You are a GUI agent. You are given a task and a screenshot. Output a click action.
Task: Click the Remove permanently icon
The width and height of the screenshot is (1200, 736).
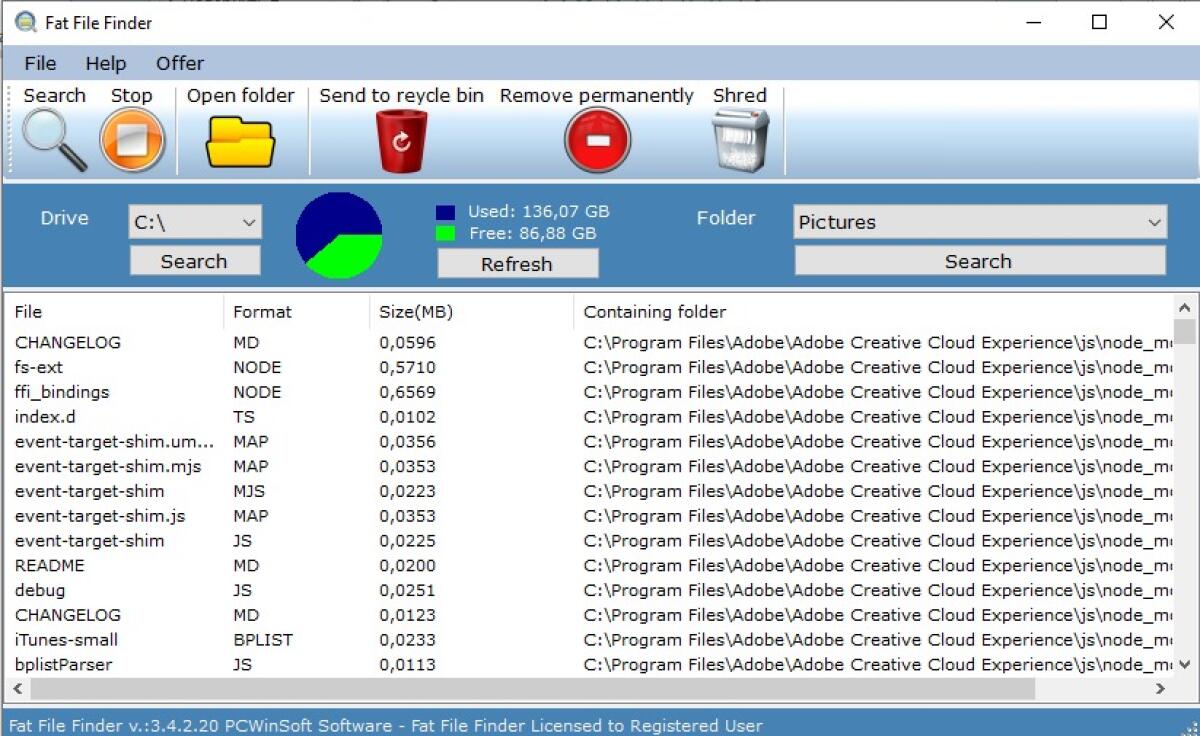click(x=596, y=140)
